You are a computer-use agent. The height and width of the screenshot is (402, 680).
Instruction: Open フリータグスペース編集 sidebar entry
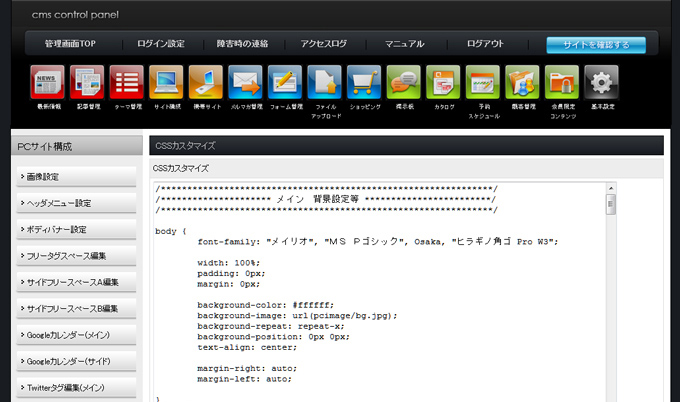click(76, 256)
